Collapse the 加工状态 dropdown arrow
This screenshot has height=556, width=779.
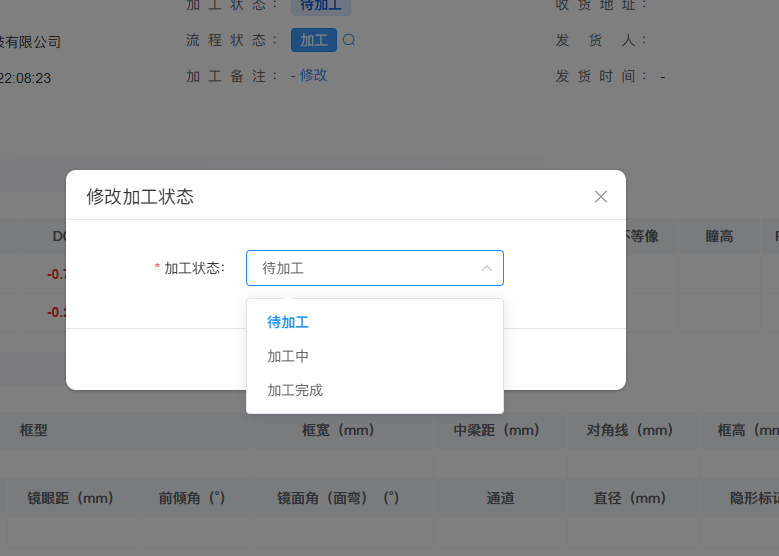tap(487, 268)
